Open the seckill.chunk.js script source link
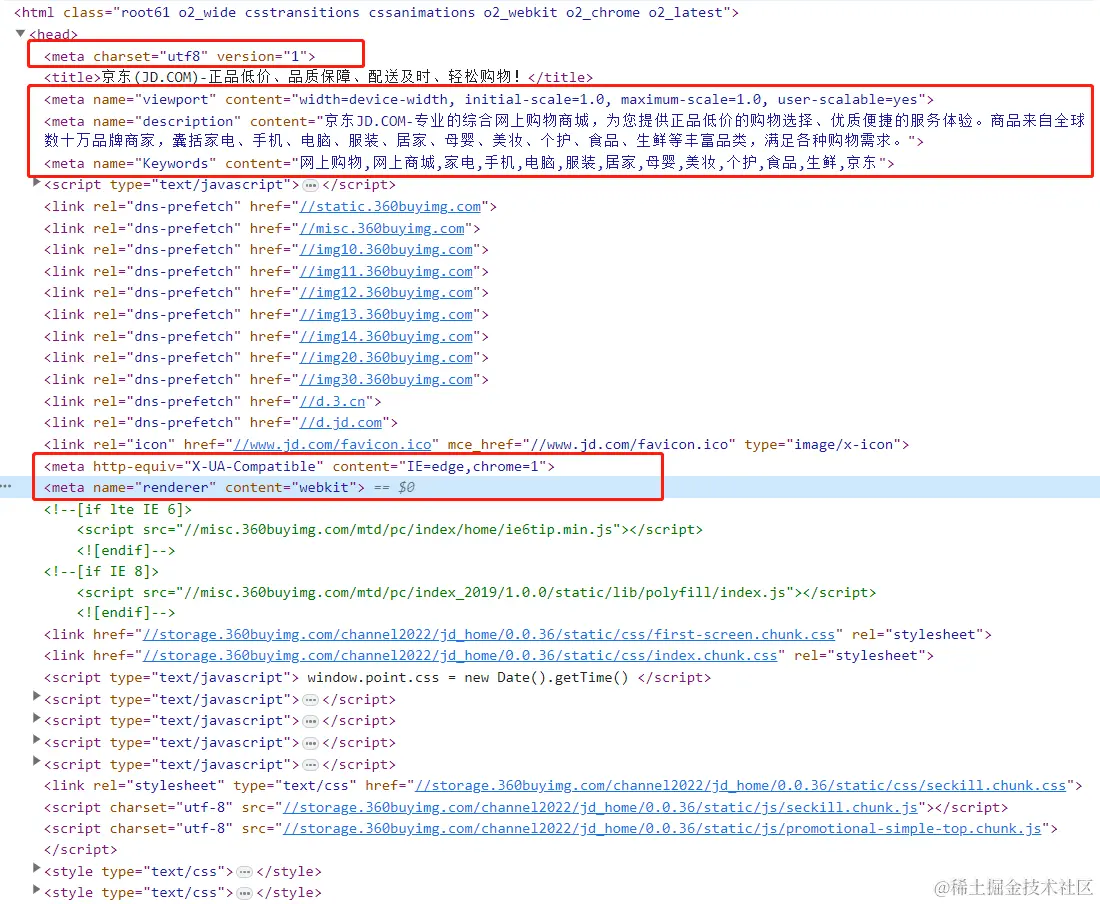 pyautogui.click(x=600, y=808)
